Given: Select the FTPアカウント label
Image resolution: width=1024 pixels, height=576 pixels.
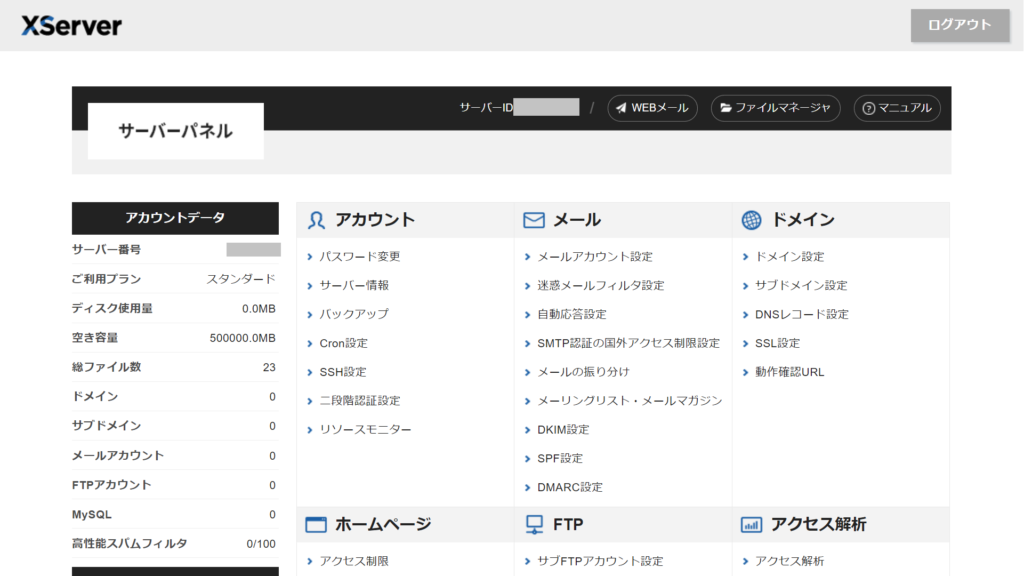Looking at the screenshot, I should pos(112,485).
